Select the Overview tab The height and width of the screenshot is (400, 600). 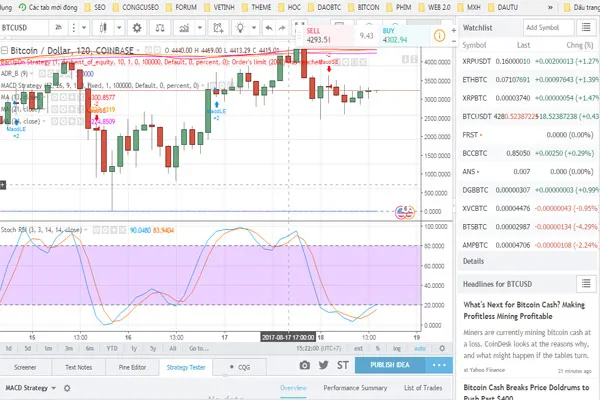[293, 388]
